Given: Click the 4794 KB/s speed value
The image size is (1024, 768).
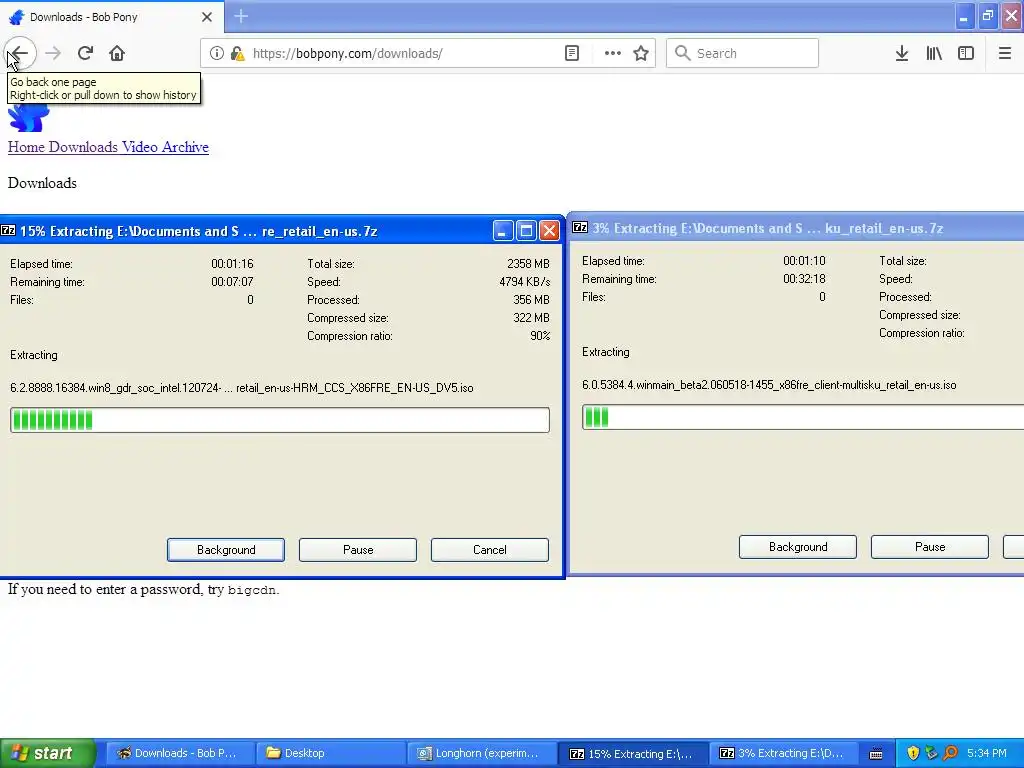Looking at the screenshot, I should click(524, 282).
